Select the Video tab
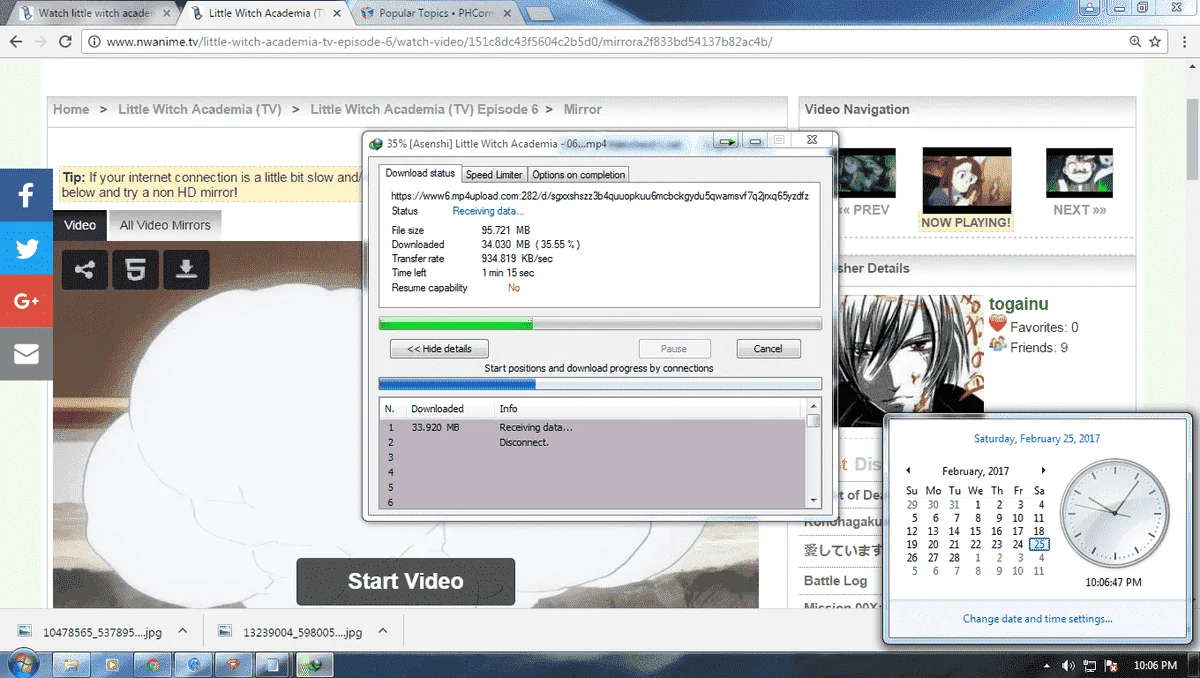Image resolution: width=1200 pixels, height=678 pixels. [x=80, y=225]
